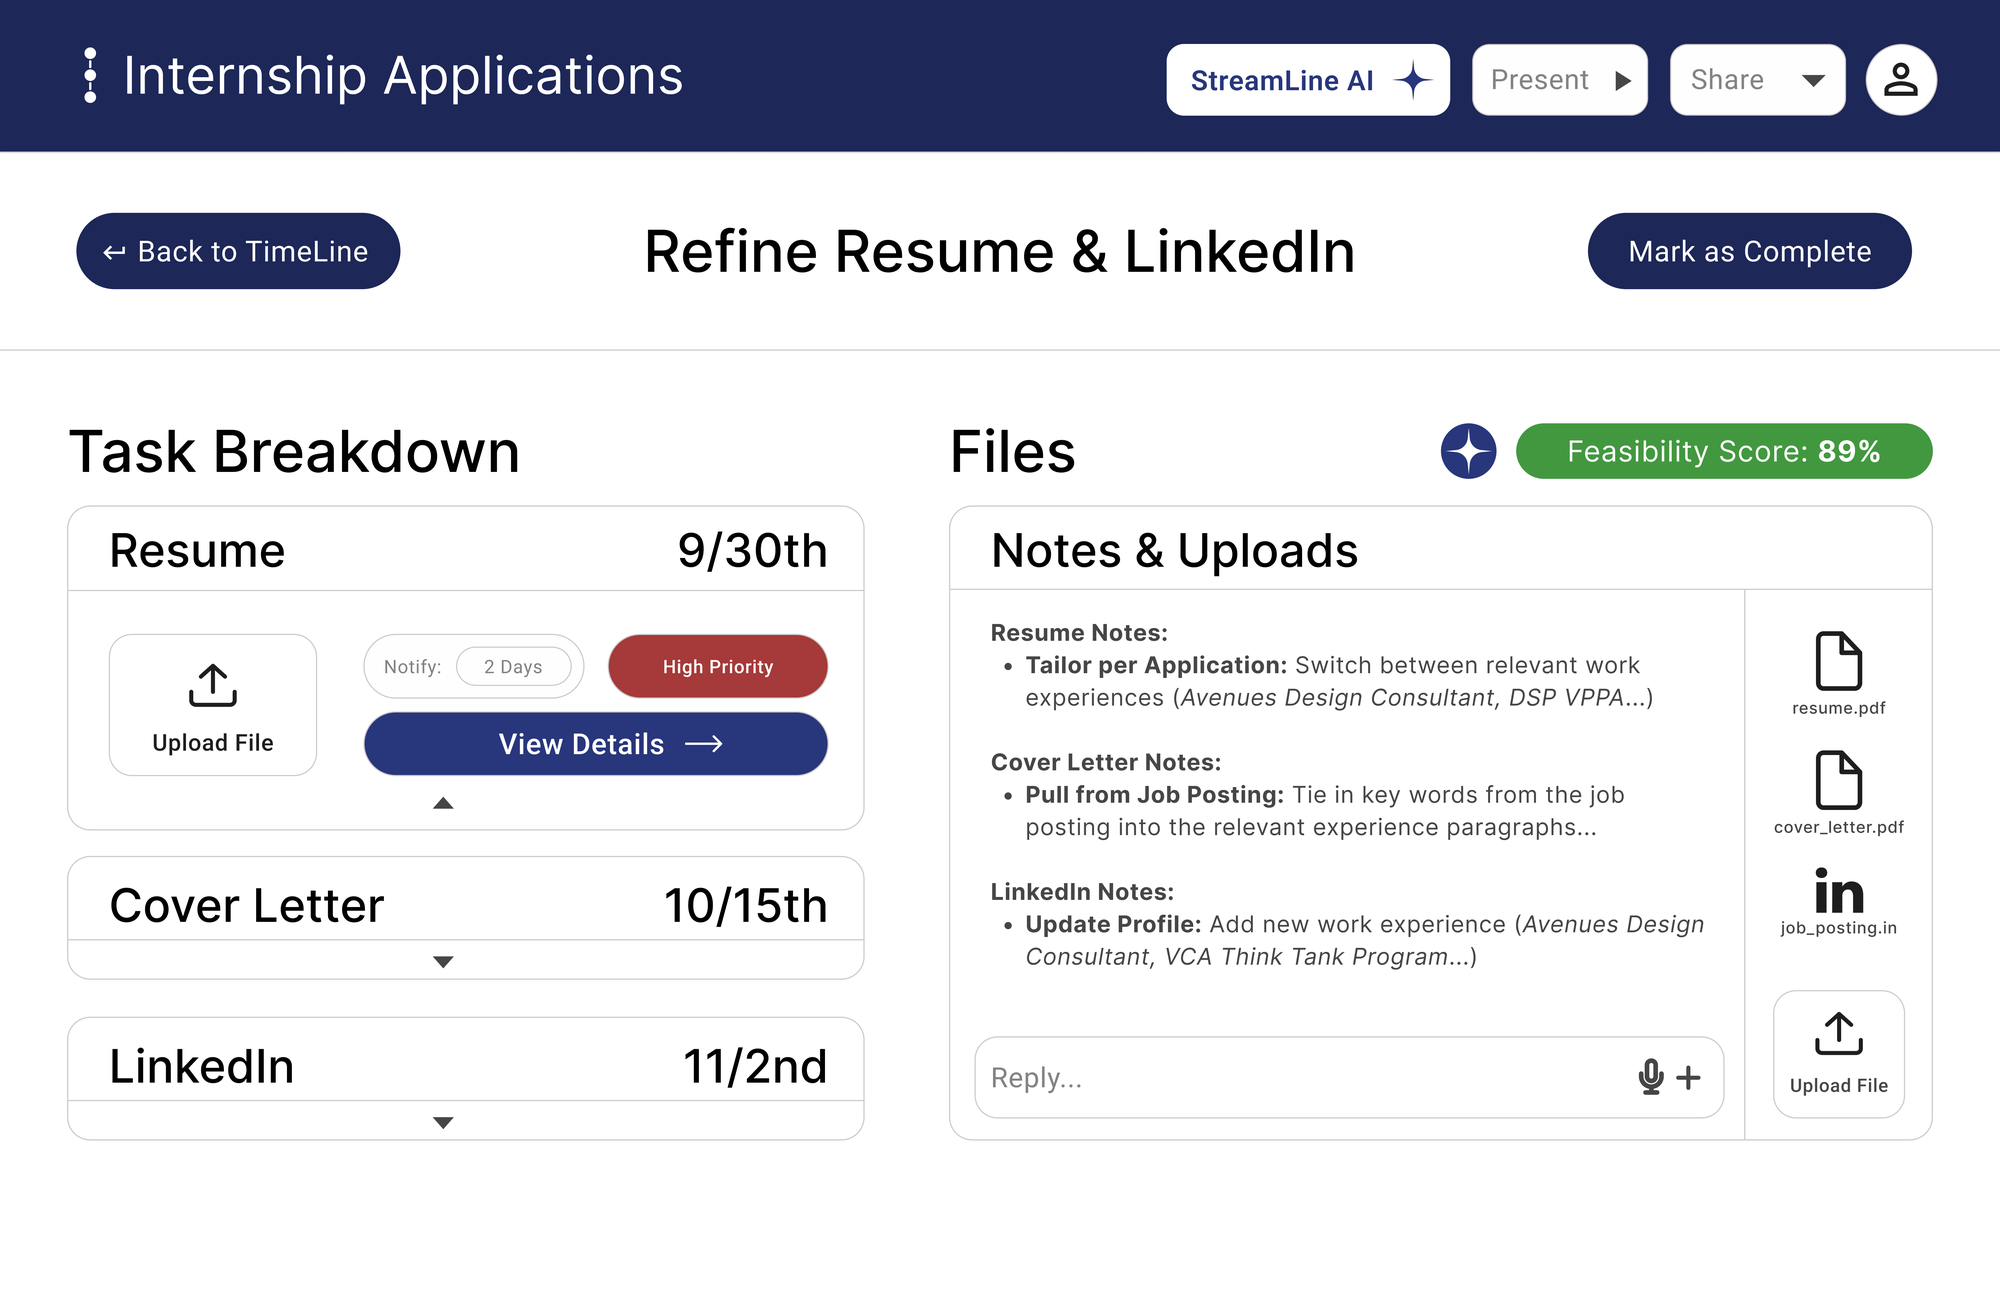
Task: Open the Share dropdown
Action: [x=1757, y=80]
